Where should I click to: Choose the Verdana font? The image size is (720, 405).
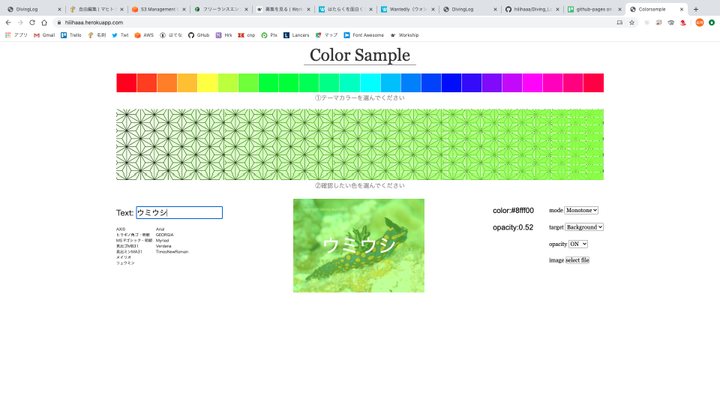pyautogui.click(x=163, y=246)
